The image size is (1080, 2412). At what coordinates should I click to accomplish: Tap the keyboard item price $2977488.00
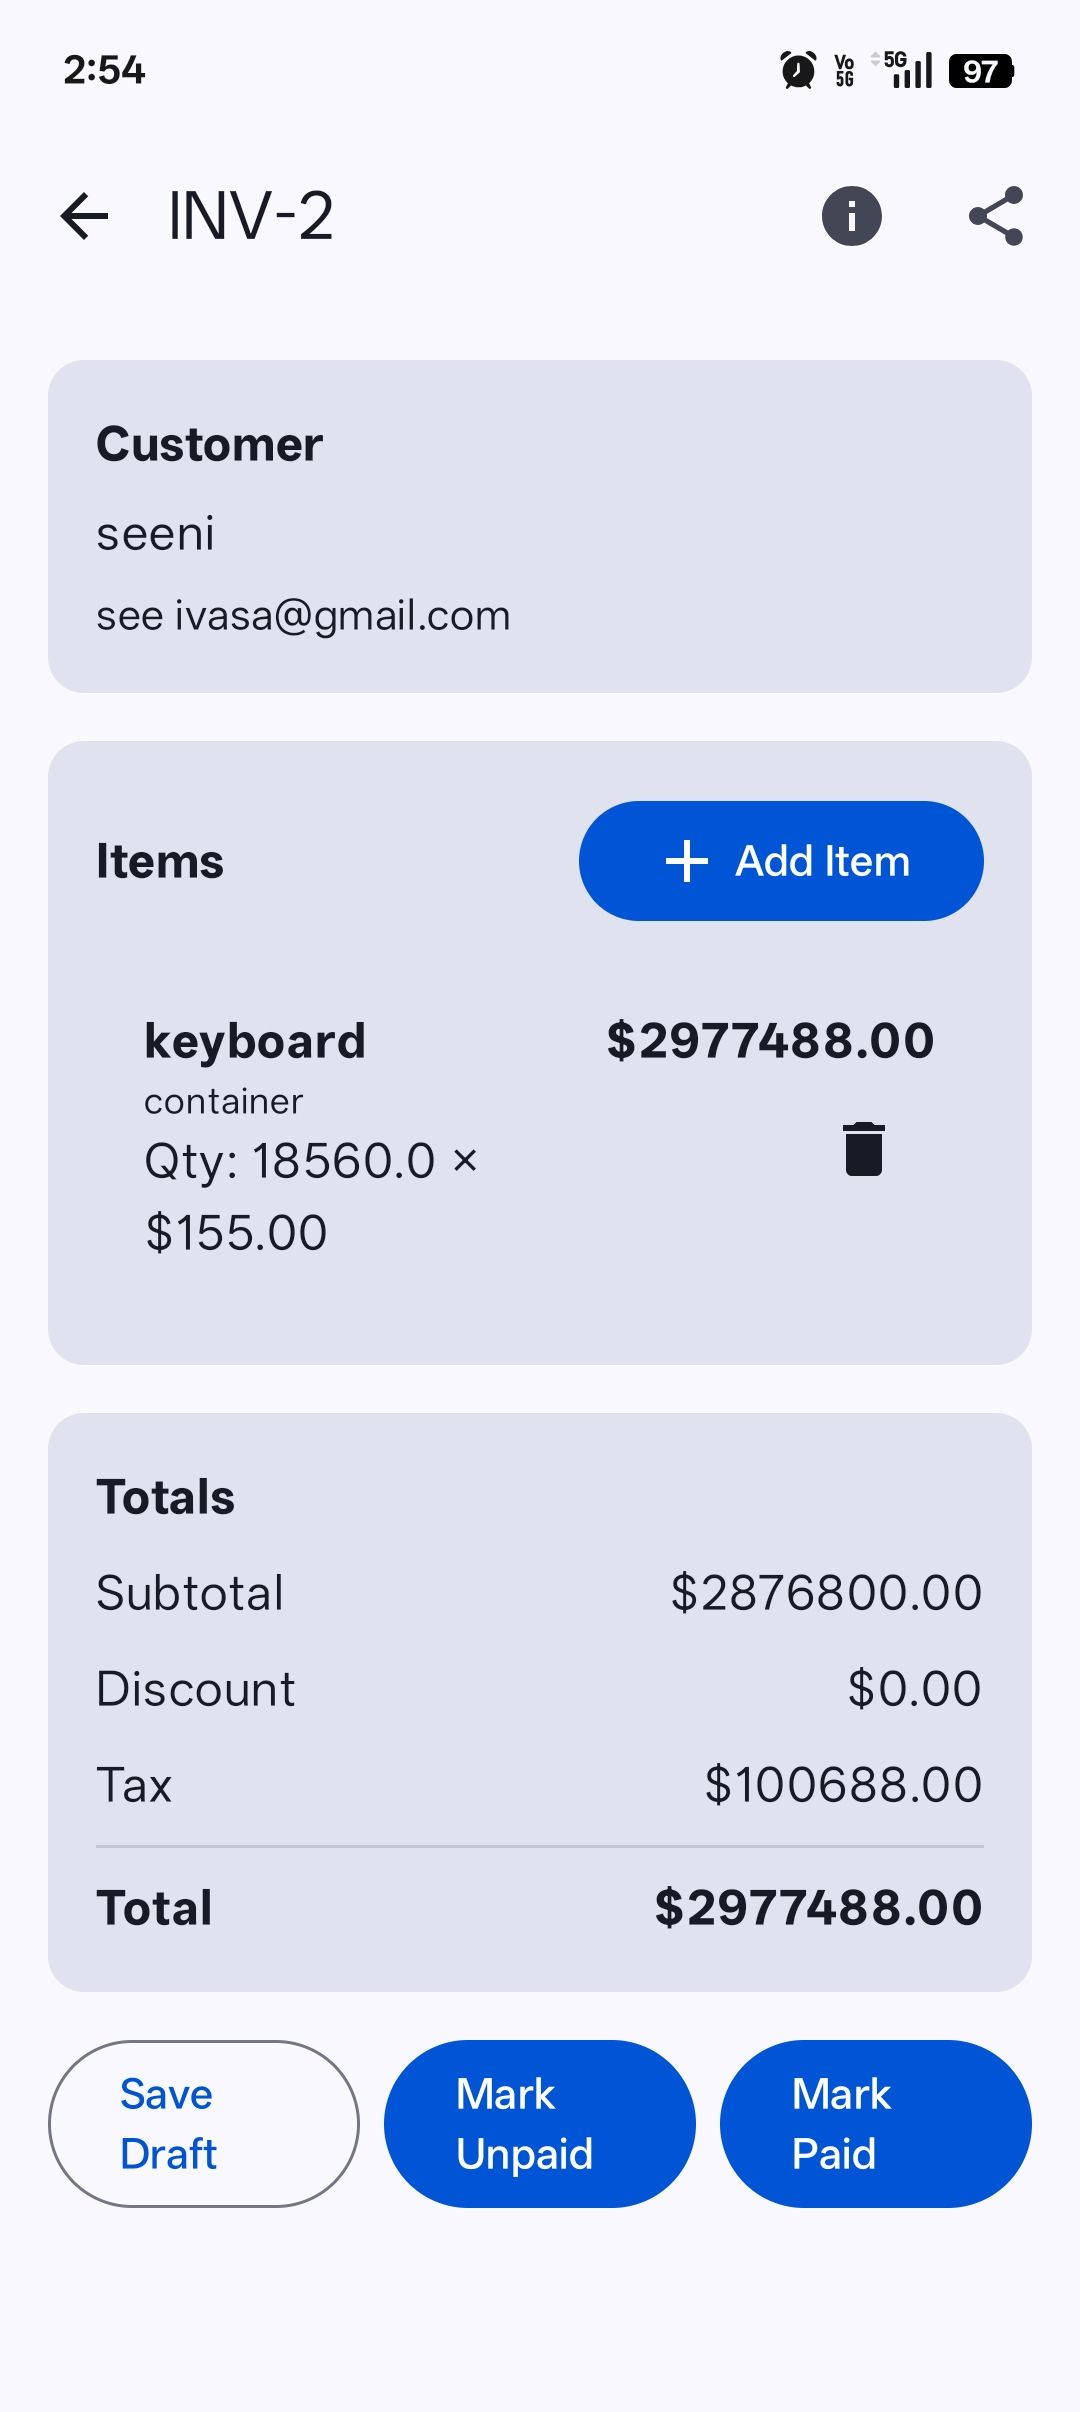770,1041
